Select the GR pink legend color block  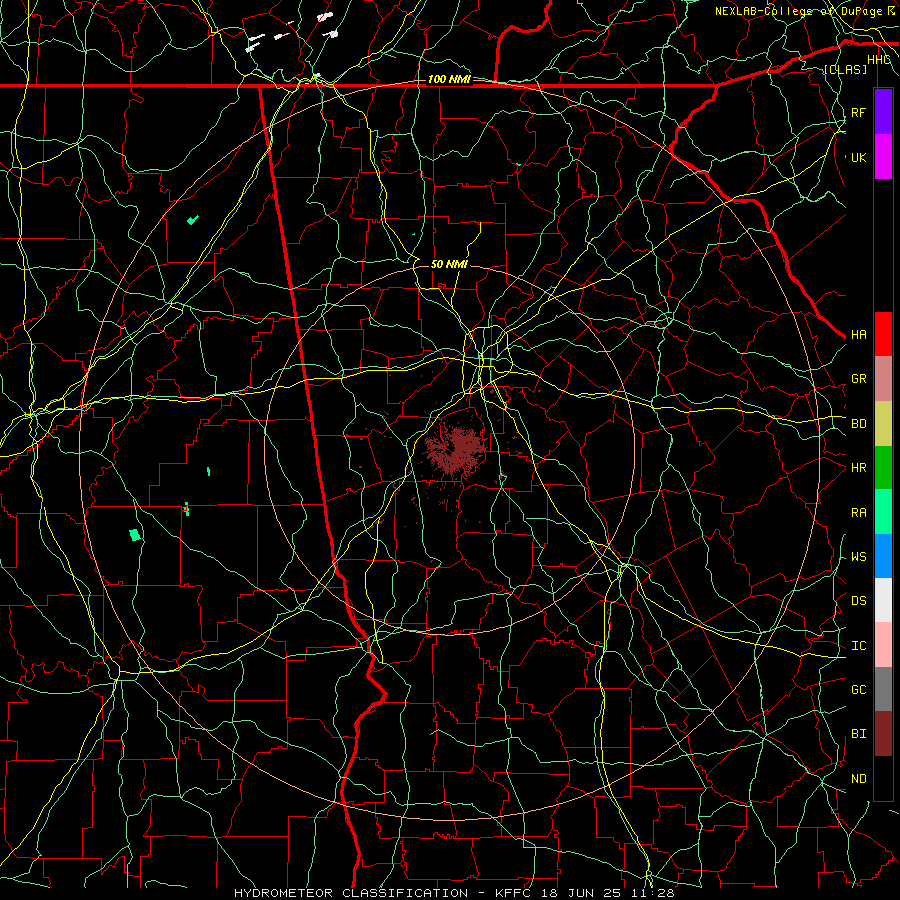click(x=883, y=379)
